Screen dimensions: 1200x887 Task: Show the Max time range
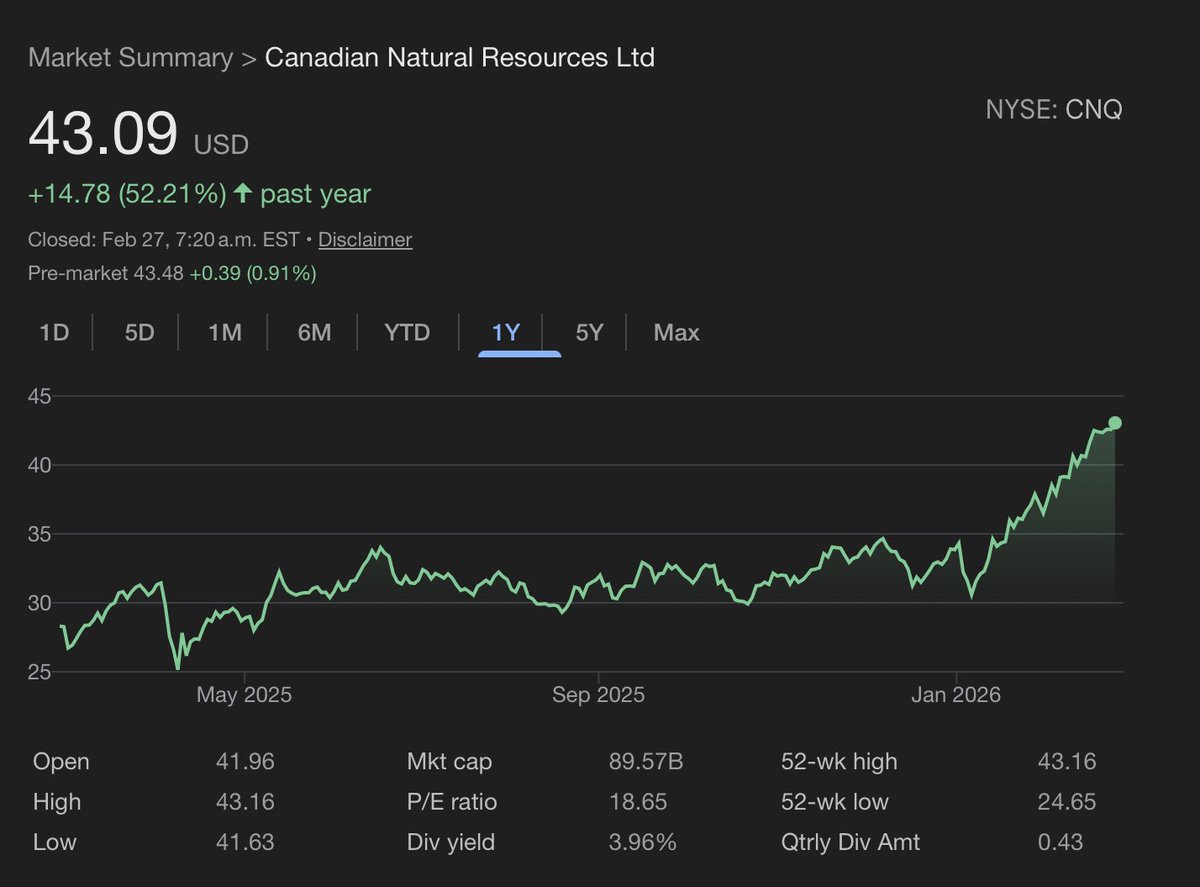(x=675, y=332)
